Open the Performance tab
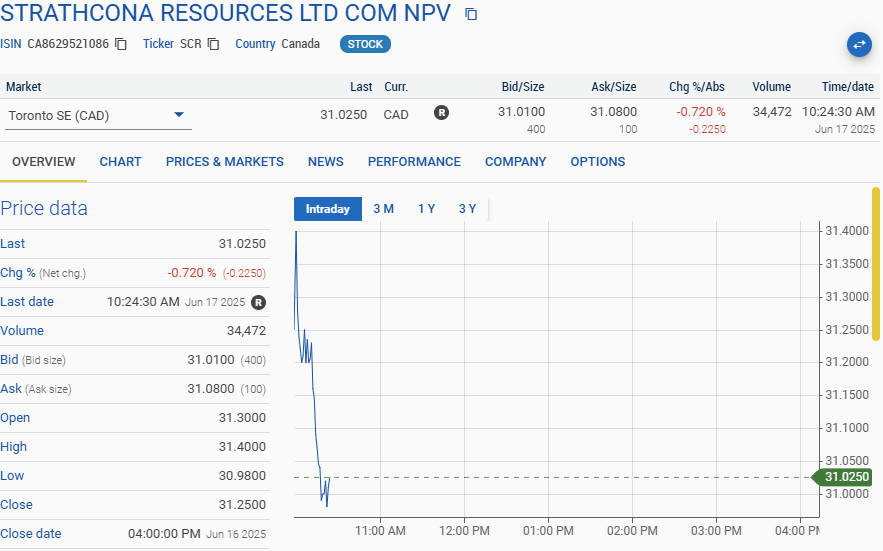 (x=414, y=162)
